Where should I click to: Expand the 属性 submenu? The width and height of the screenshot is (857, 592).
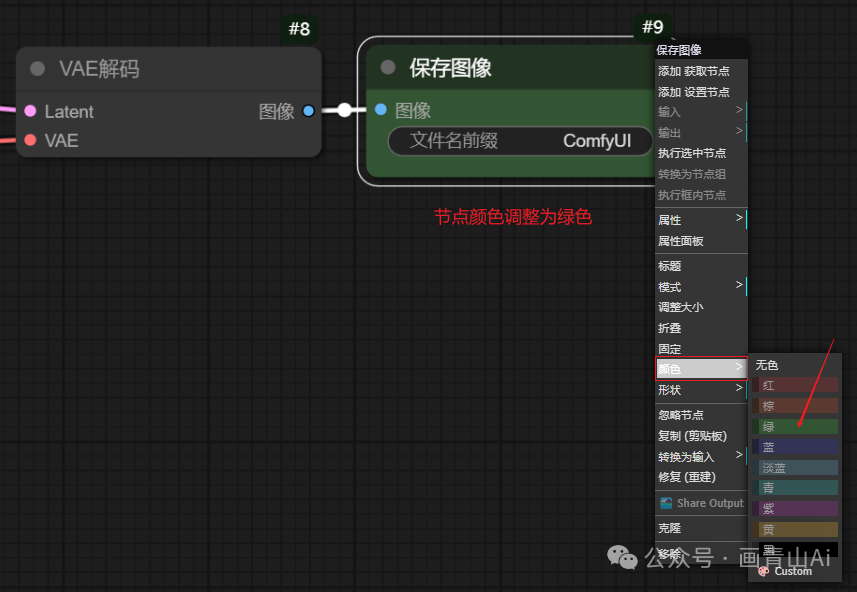(701, 220)
